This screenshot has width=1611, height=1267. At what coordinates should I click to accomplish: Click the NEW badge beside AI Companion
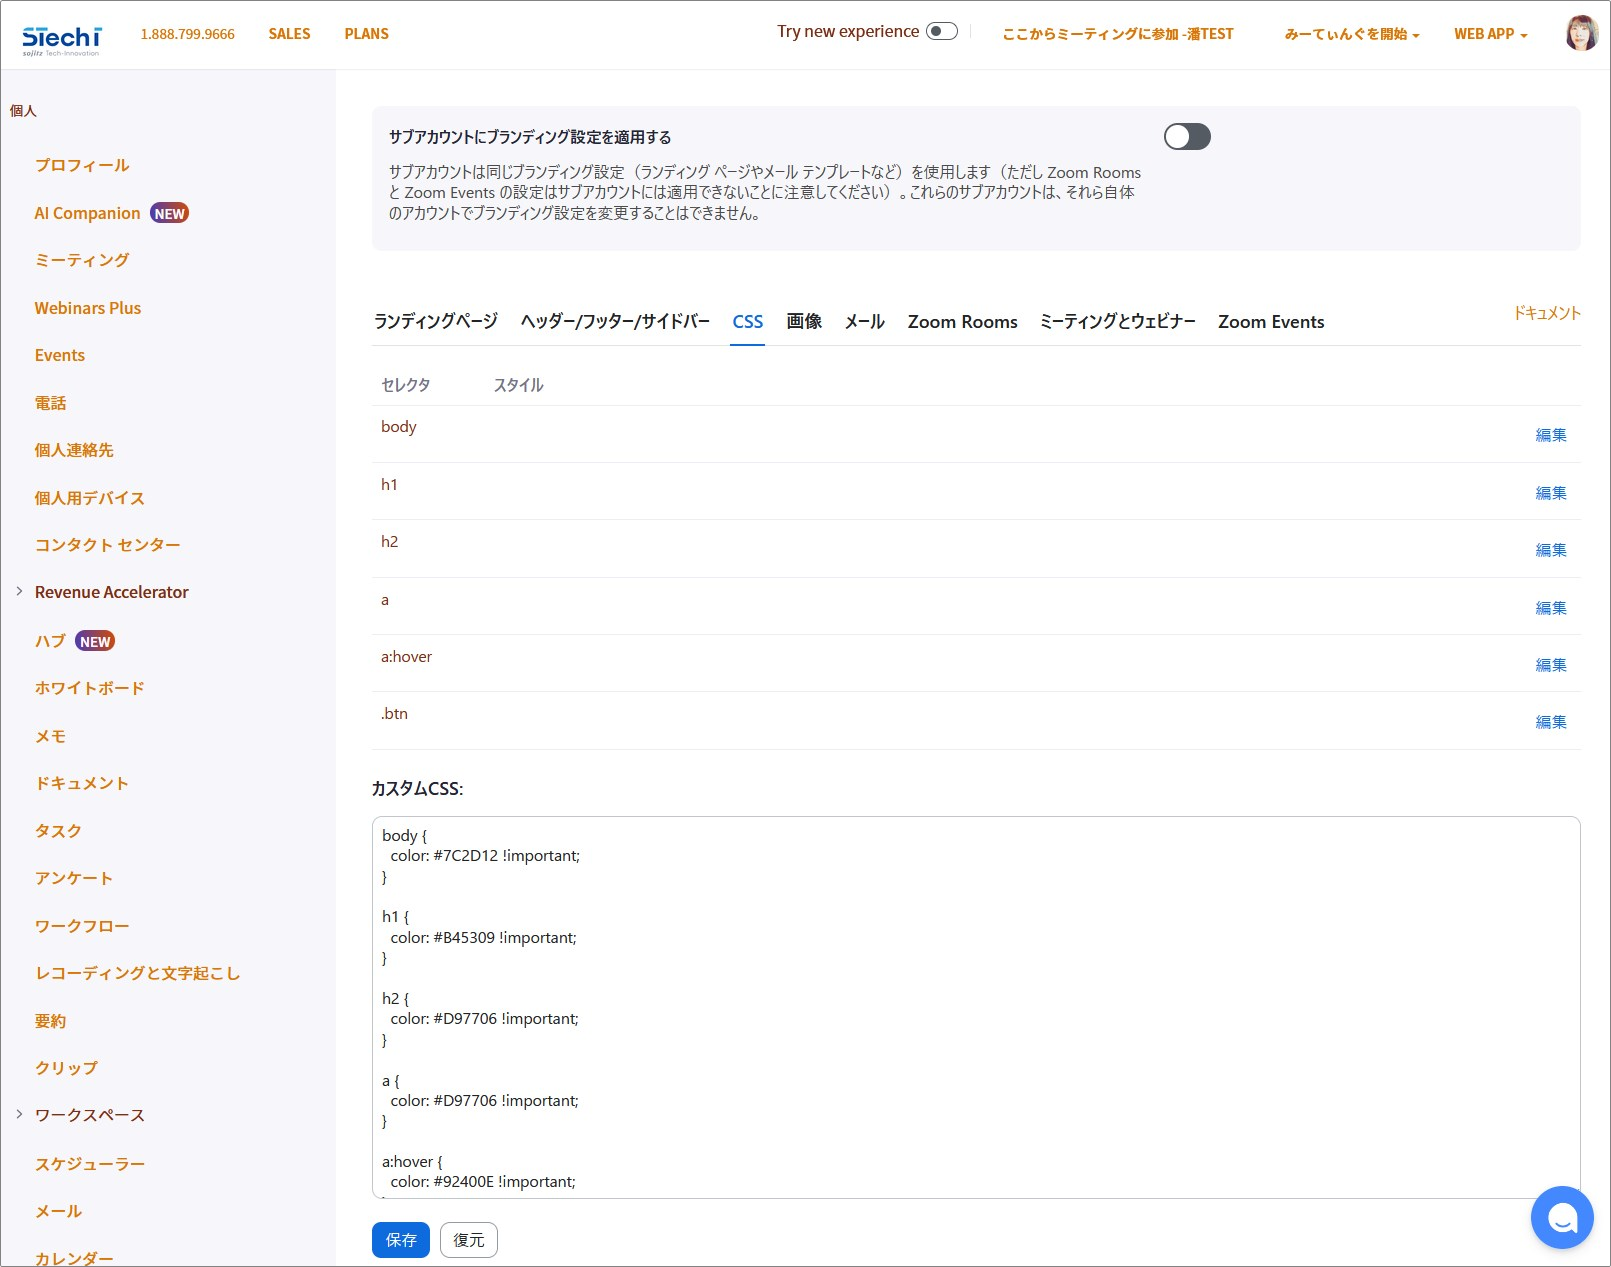pos(169,213)
